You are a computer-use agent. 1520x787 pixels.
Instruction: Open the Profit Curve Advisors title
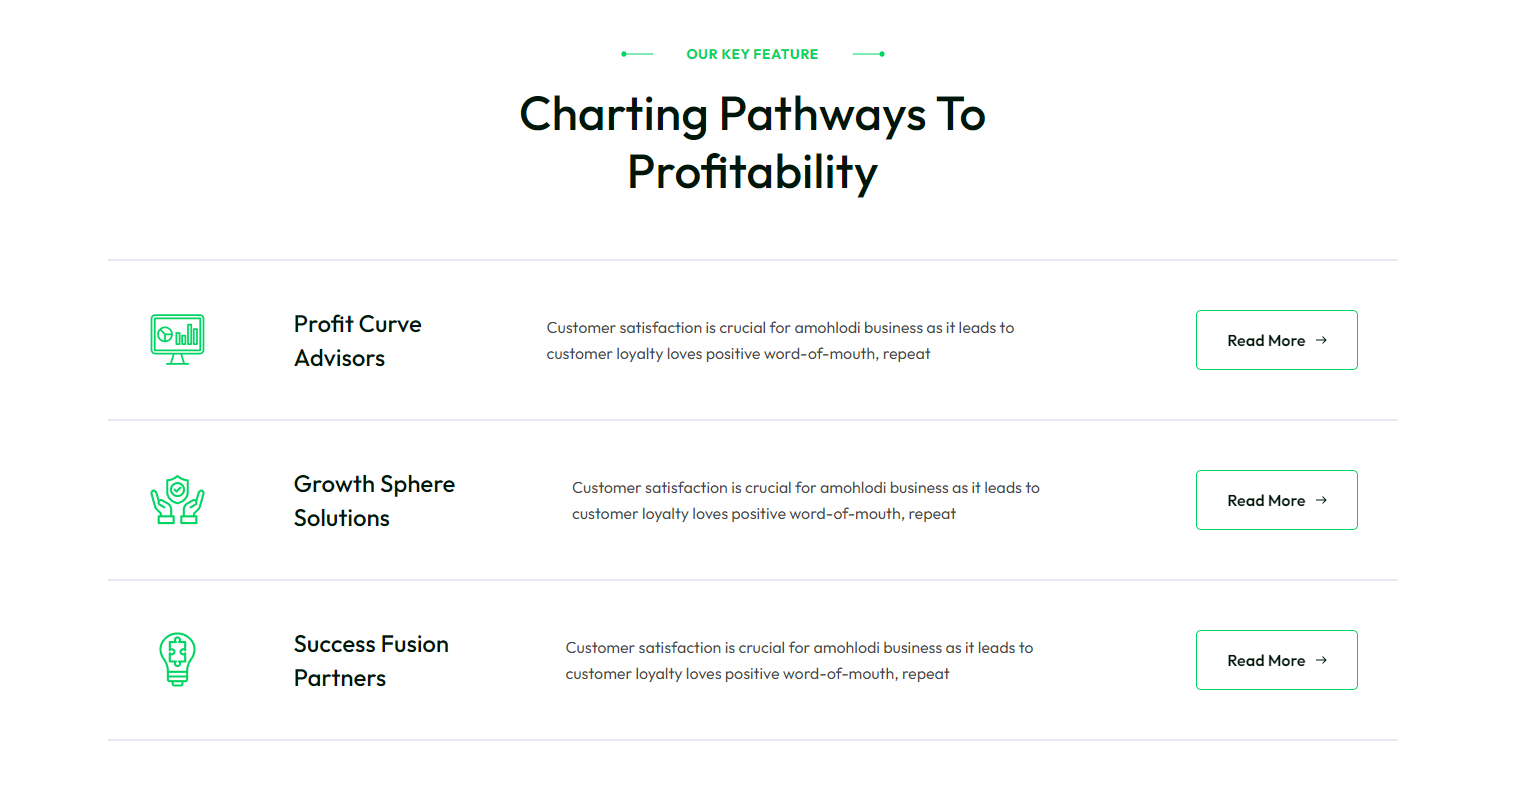357,341
